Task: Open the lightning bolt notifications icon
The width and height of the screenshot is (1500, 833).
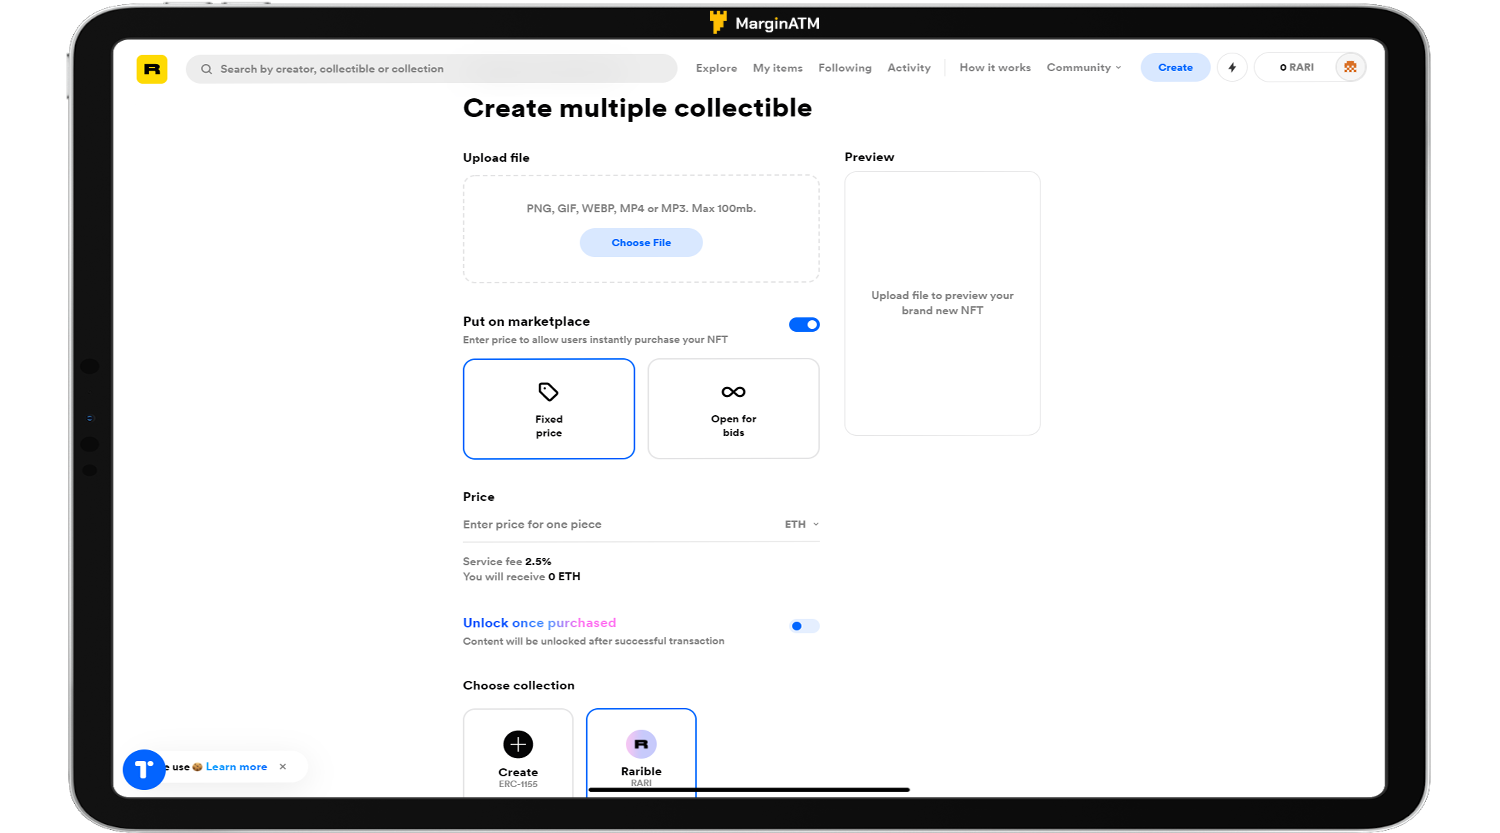Action: (x=1232, y=68)
